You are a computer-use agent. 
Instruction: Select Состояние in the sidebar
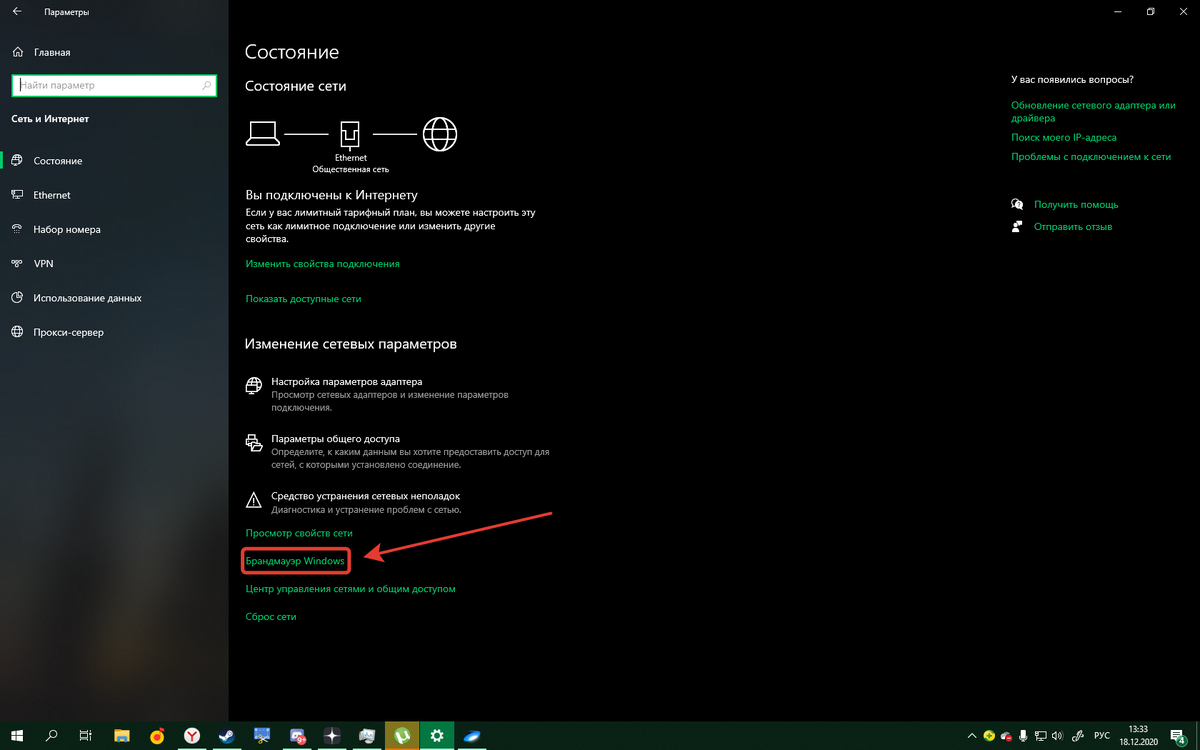(x=58, y=161)
